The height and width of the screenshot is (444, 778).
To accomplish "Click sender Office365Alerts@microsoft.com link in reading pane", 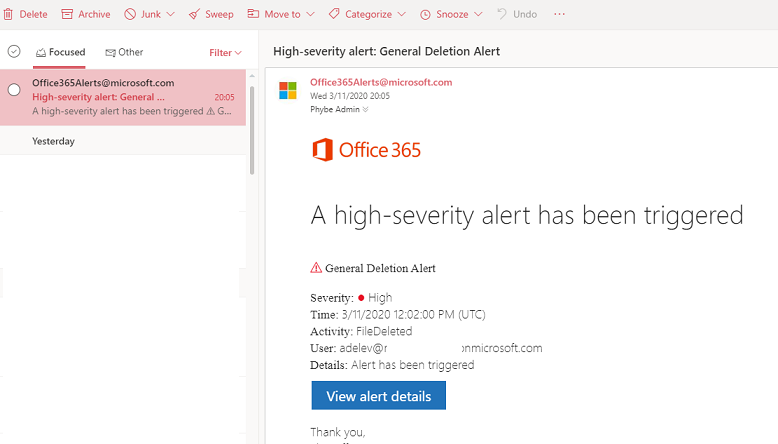I will (381, 82).
